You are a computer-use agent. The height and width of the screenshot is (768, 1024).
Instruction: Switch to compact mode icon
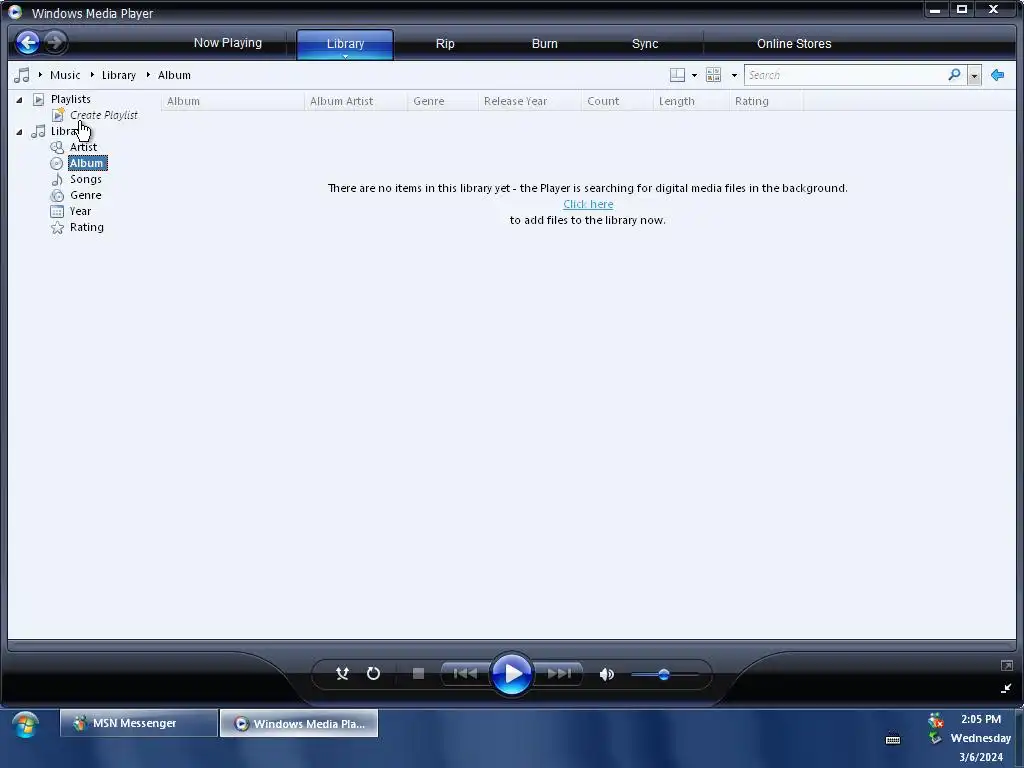(x=1006, y=688)
